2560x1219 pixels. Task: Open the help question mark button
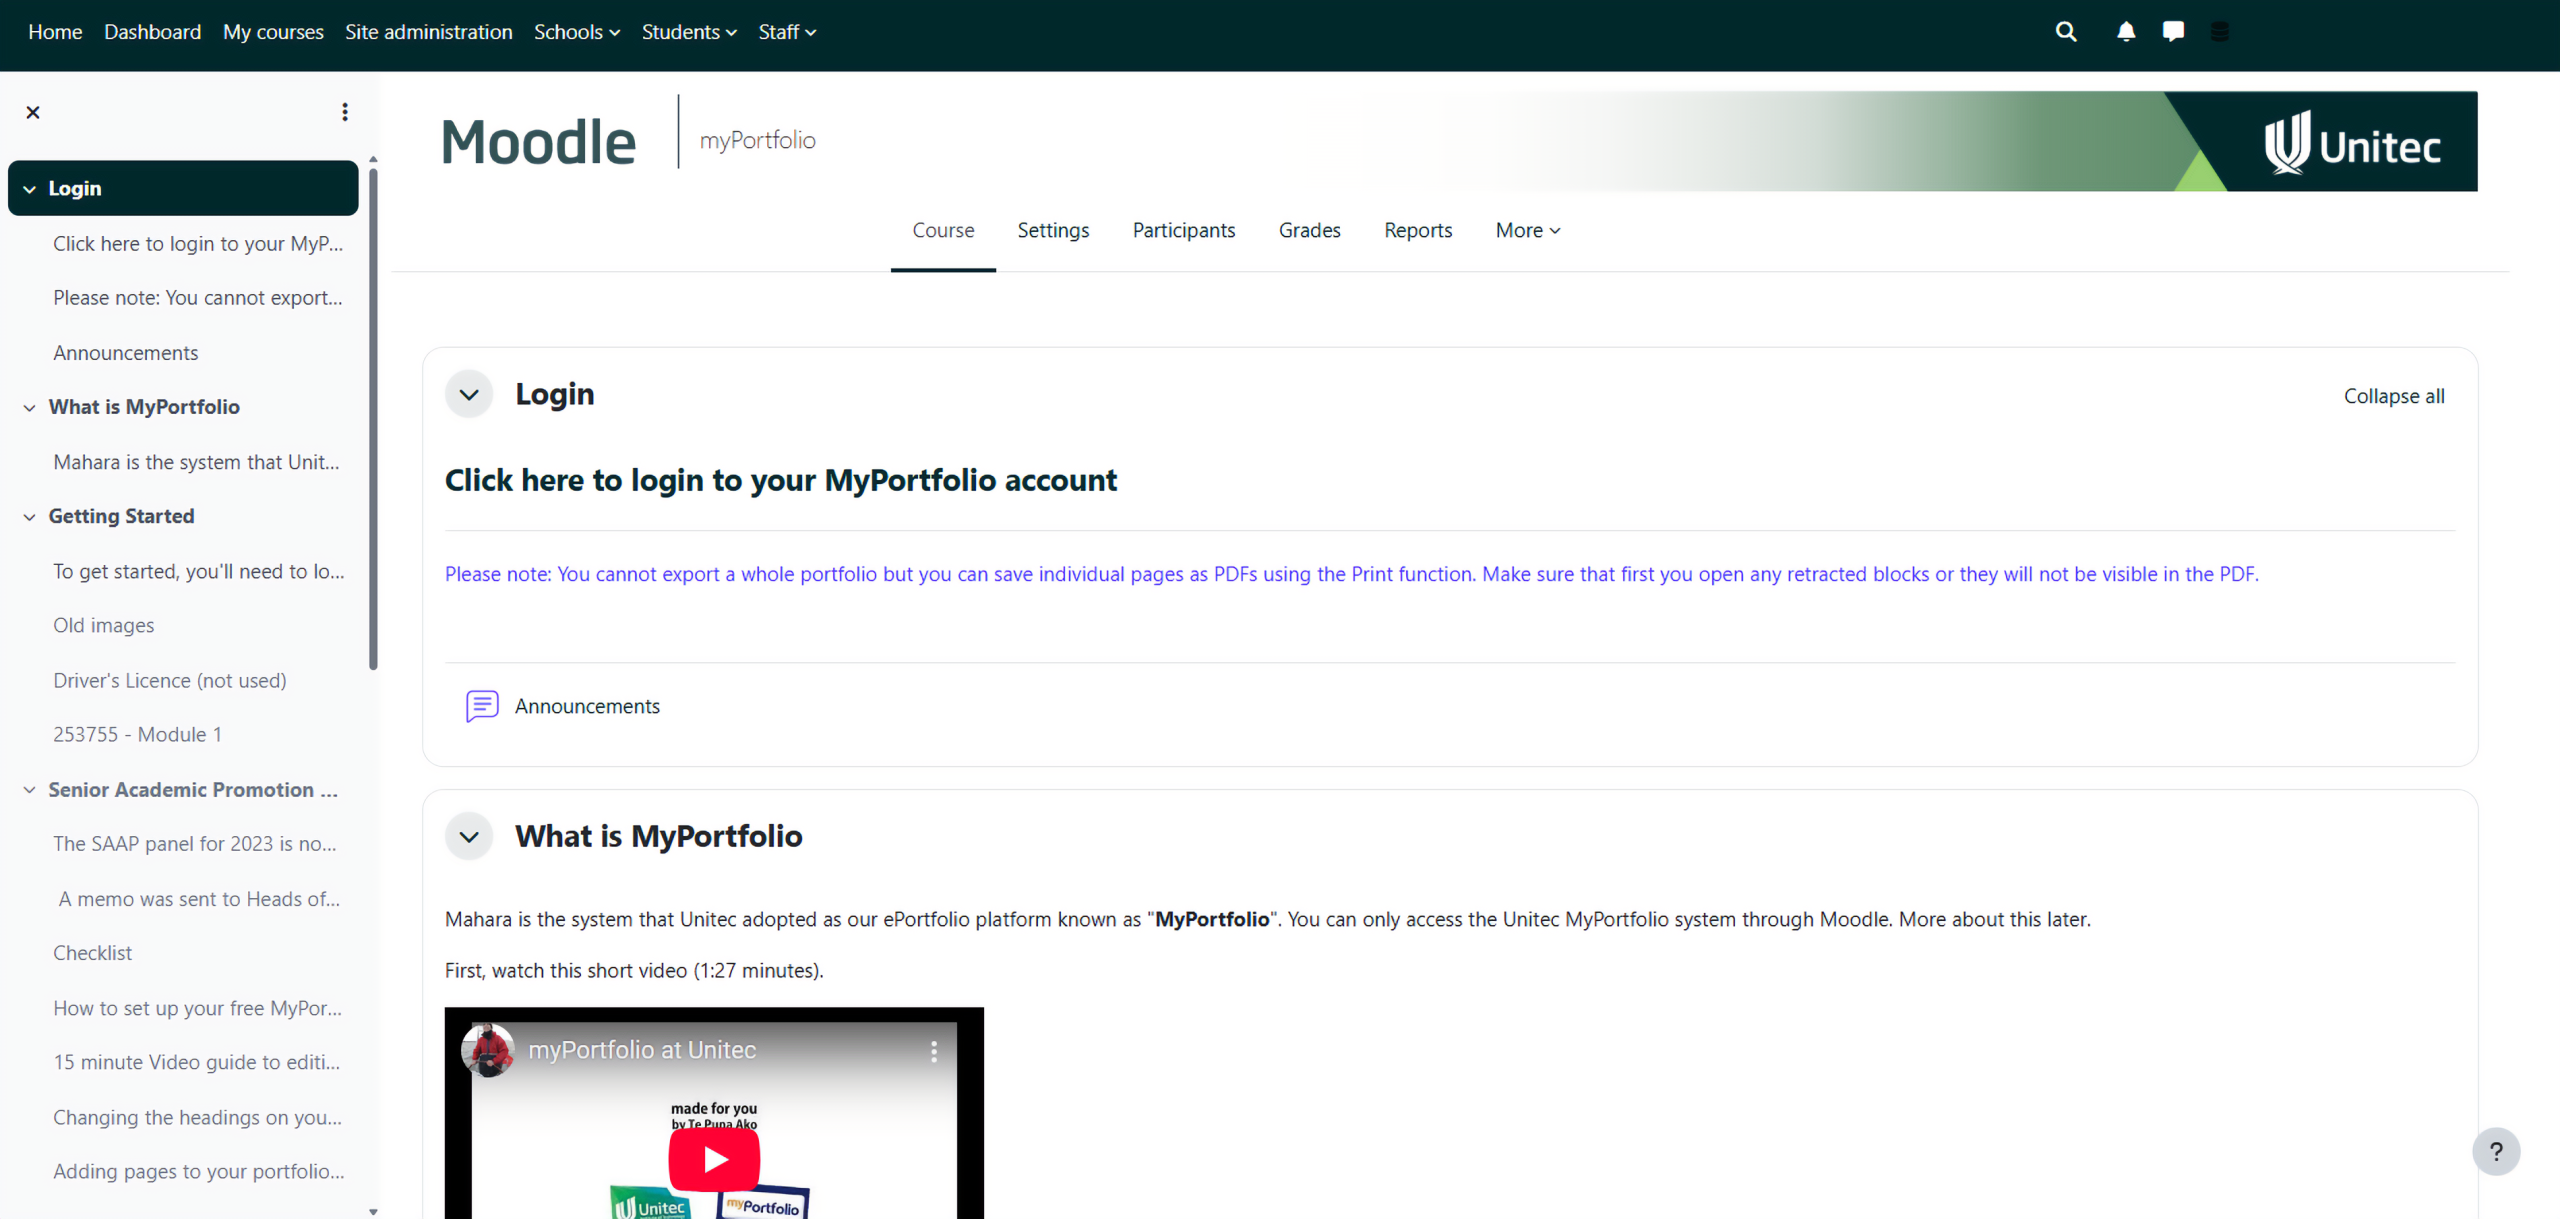point(2496,1152)
